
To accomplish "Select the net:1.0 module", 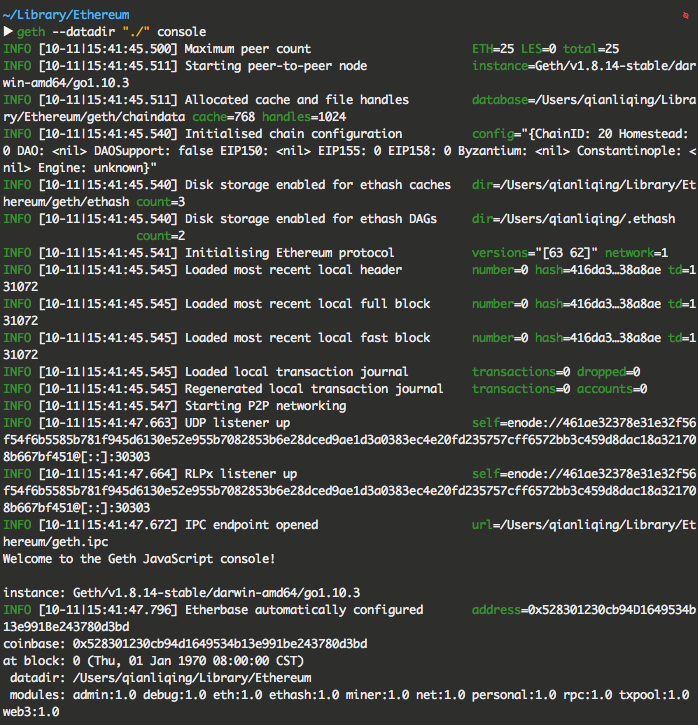I will (441, 695).
